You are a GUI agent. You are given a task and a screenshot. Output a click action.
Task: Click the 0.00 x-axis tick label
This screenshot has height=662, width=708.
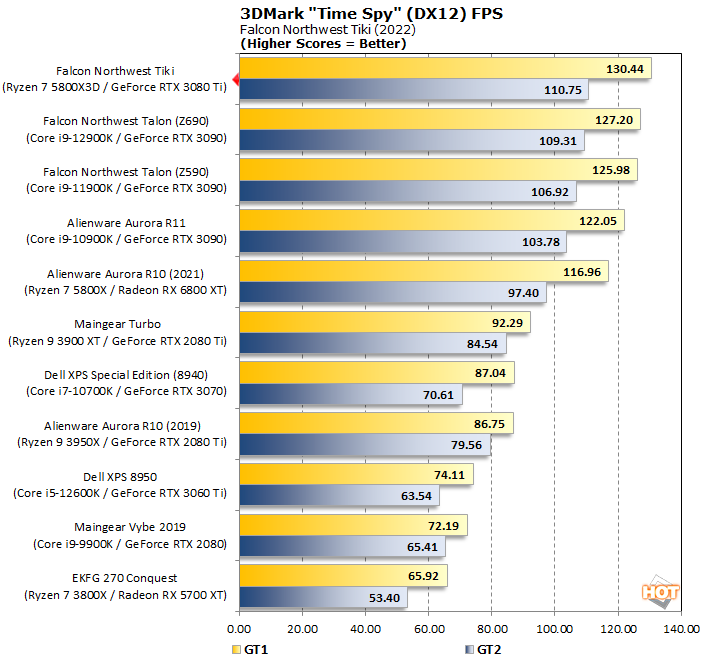pyautogui.click(x=239, y=629)
